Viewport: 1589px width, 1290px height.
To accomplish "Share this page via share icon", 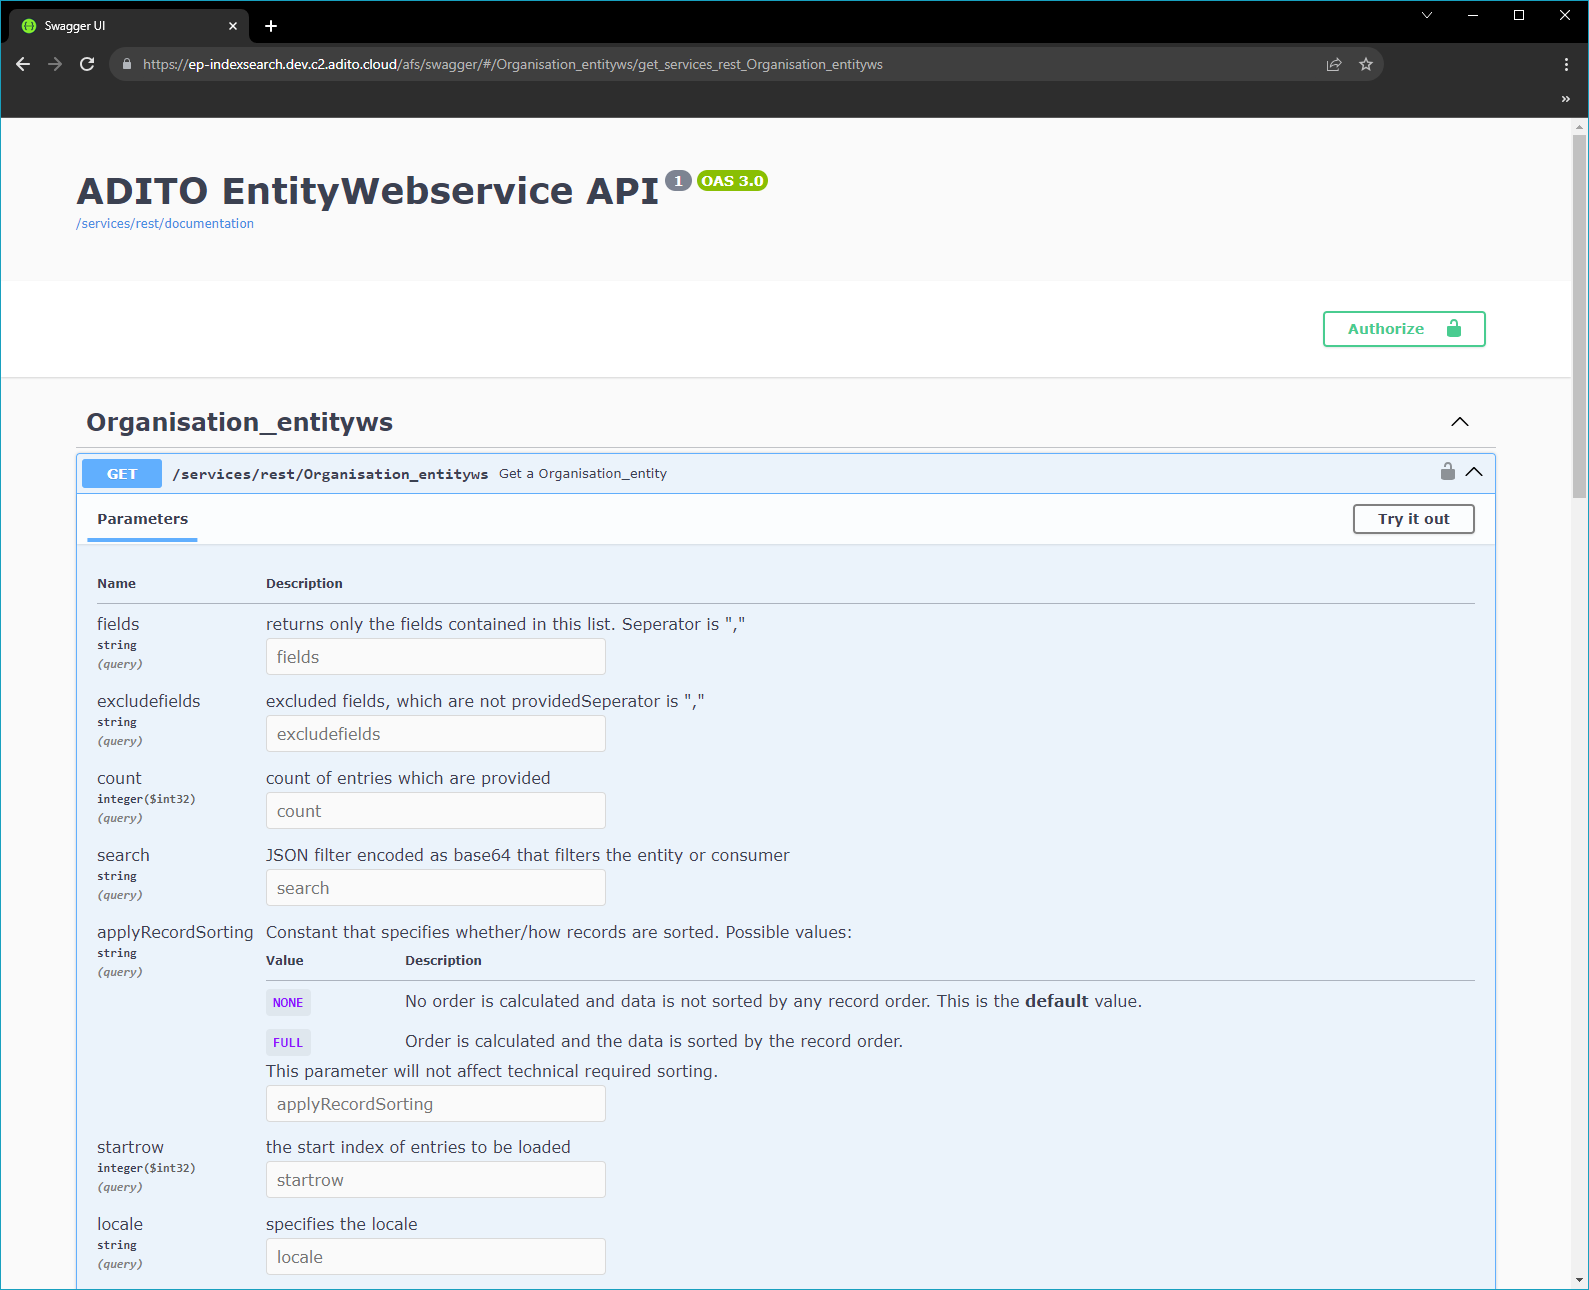I will coord(1334,64).
